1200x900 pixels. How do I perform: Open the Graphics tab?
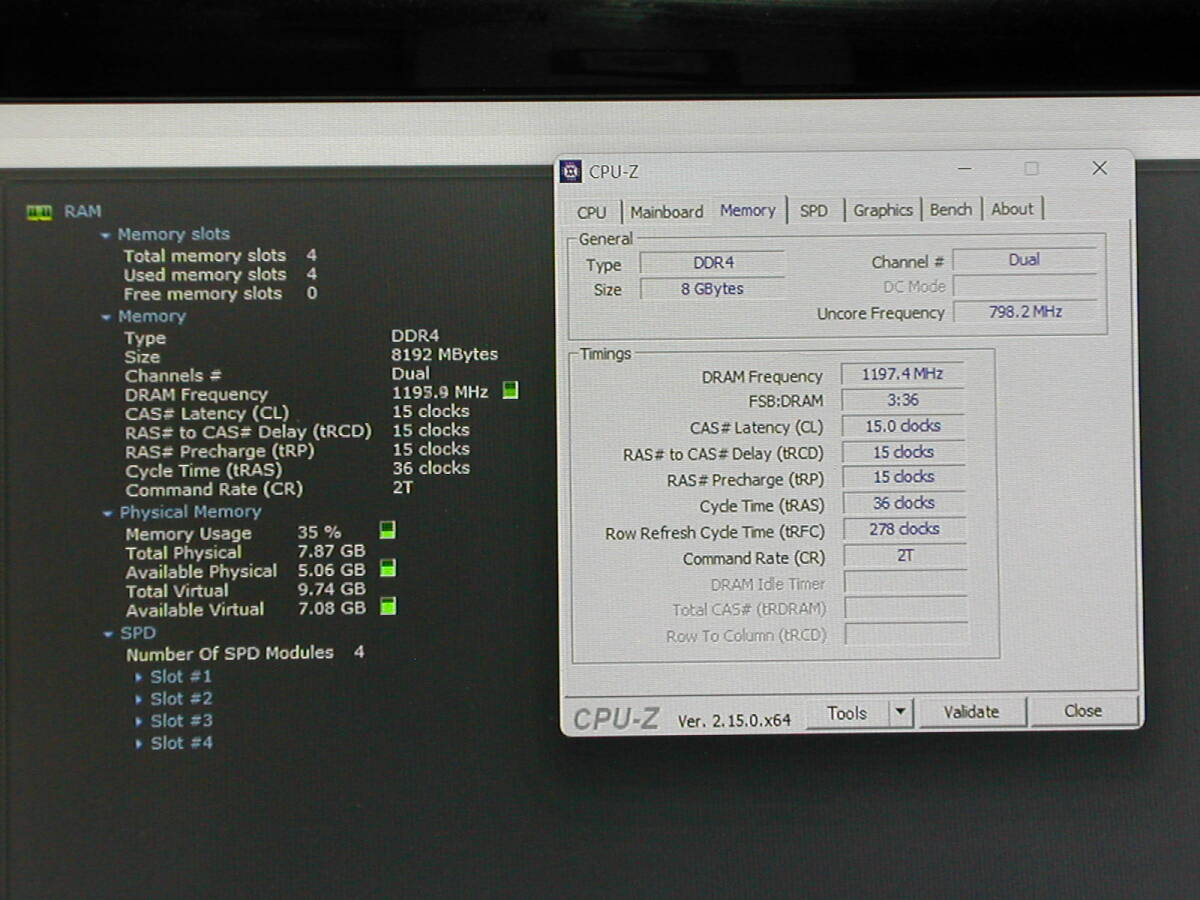pyautogui.click(x=883, y=210)
